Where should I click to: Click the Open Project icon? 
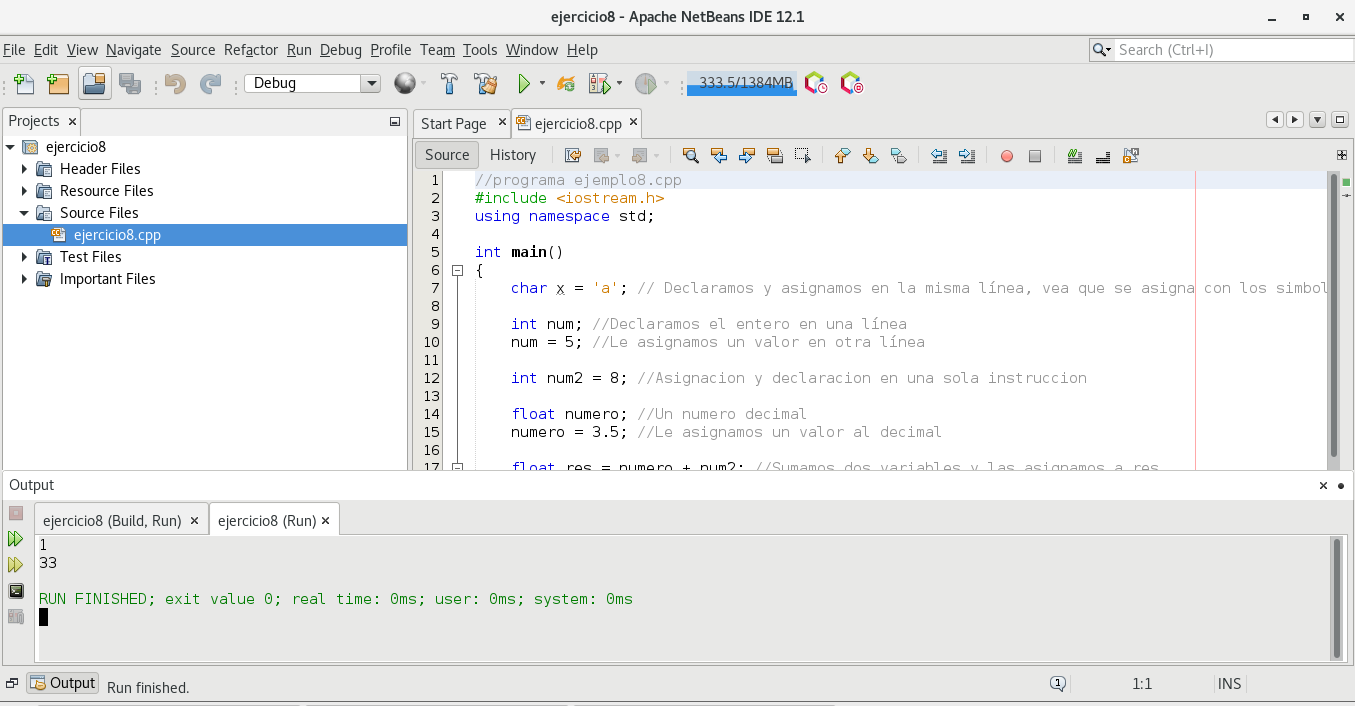pos(95,84)
